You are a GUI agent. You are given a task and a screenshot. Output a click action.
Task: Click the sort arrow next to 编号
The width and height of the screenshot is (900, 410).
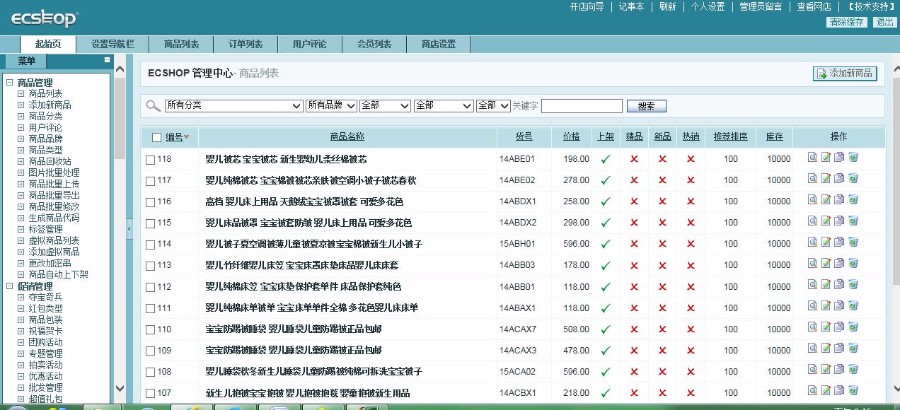[187, 137]
